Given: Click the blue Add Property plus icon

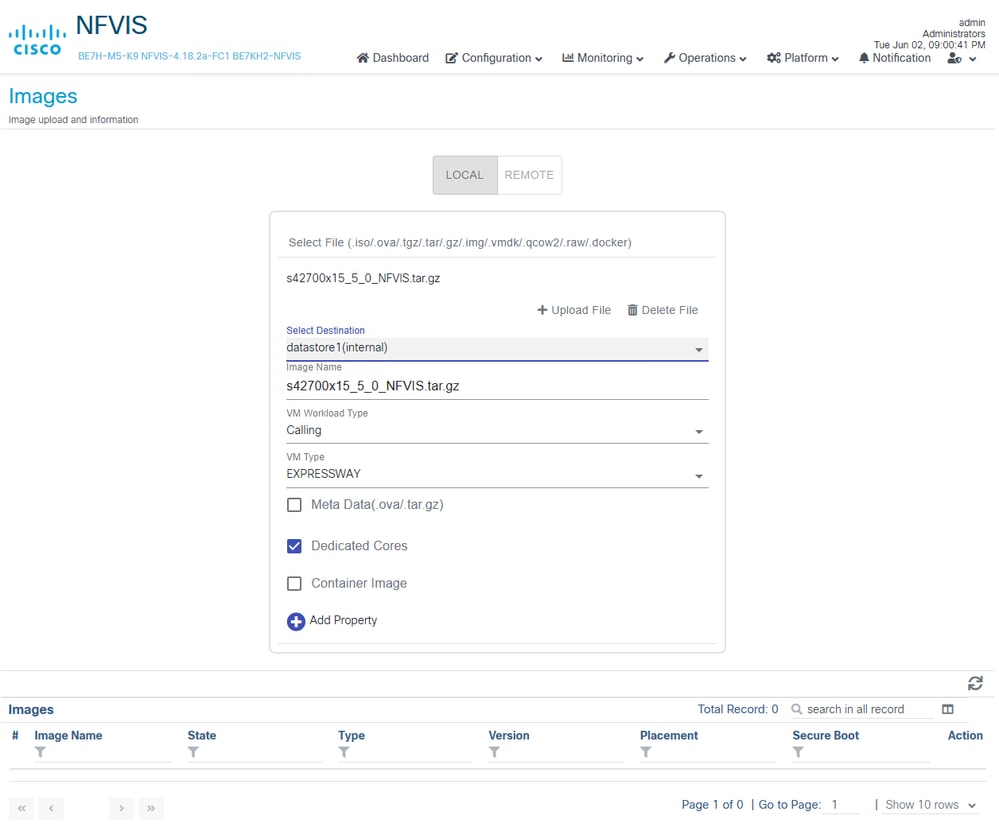Looking at the screenshot, I should tap(296, 621).
